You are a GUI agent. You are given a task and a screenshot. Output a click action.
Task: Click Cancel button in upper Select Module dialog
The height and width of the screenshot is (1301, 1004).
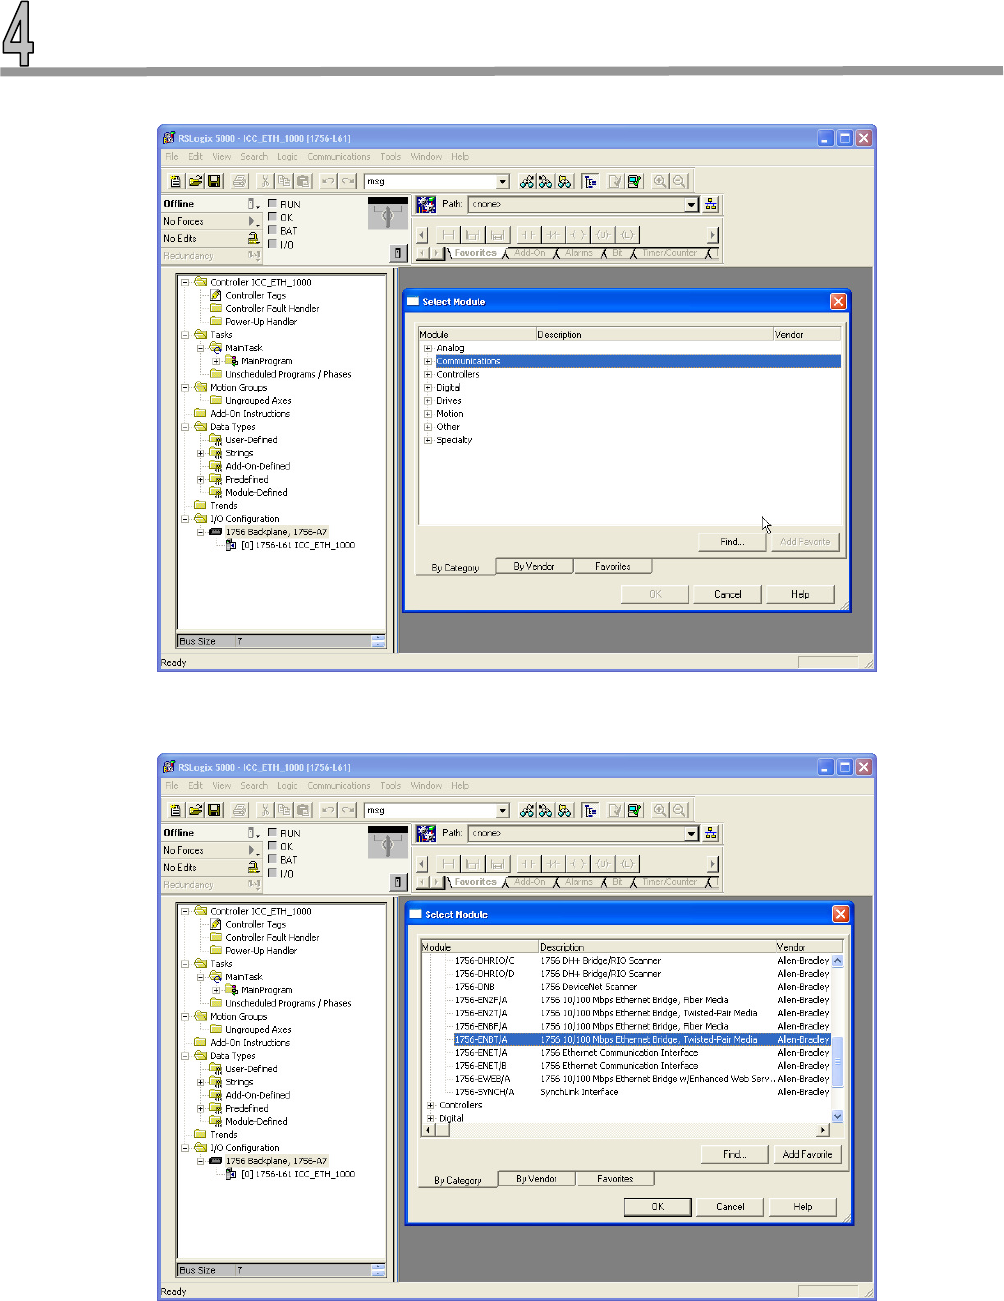pos(728,594)
